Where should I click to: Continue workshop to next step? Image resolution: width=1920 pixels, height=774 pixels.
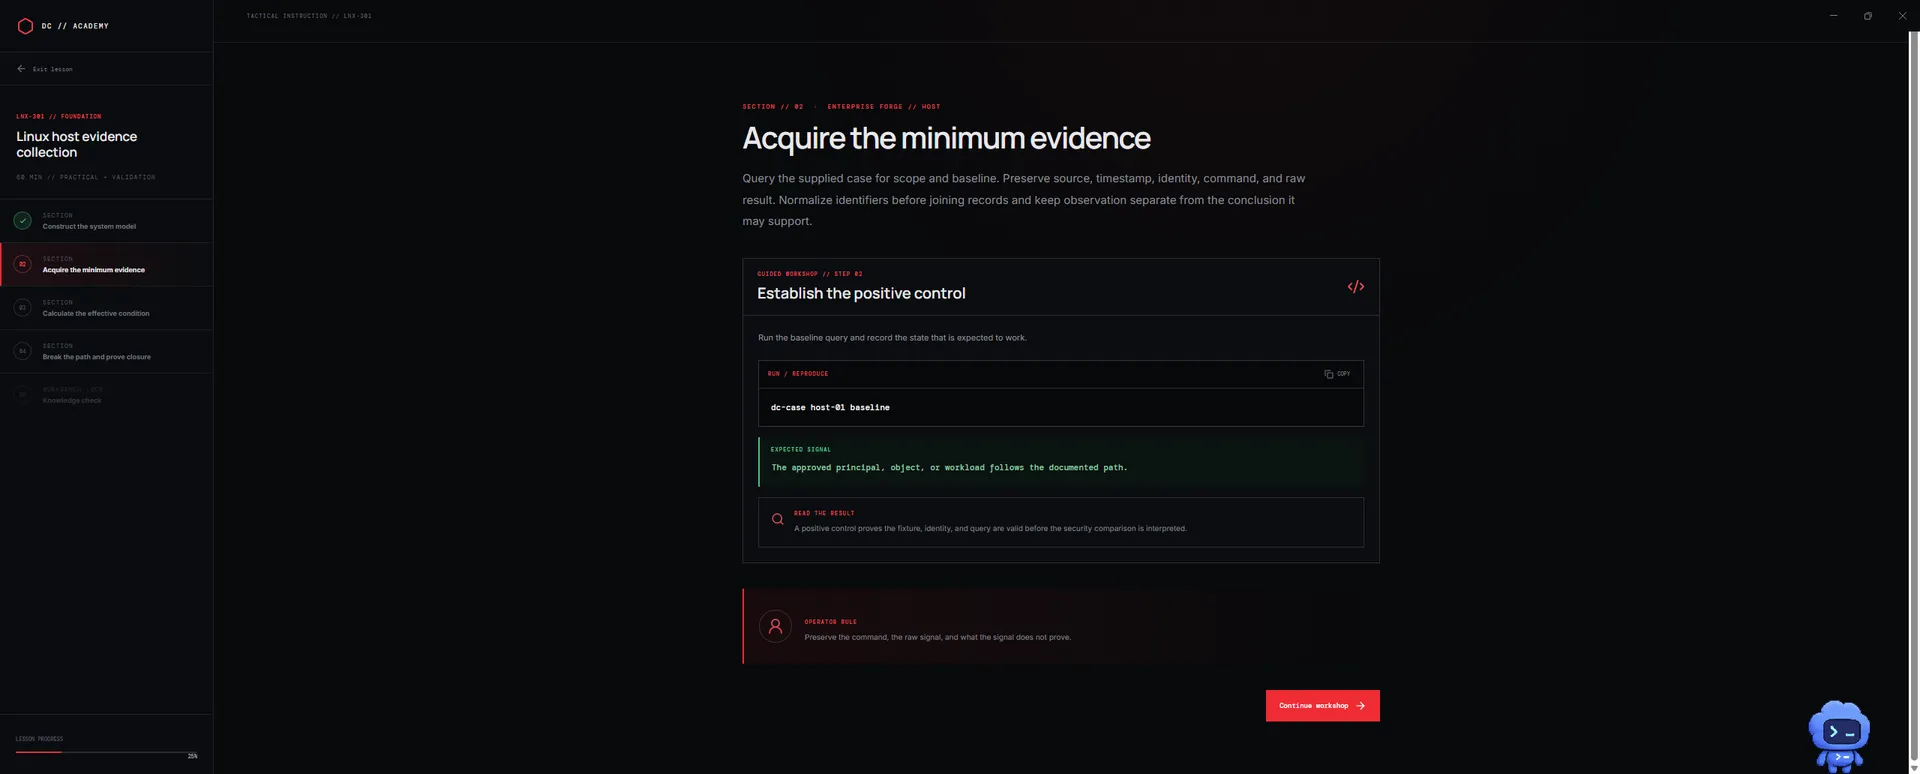(1322, 706)
